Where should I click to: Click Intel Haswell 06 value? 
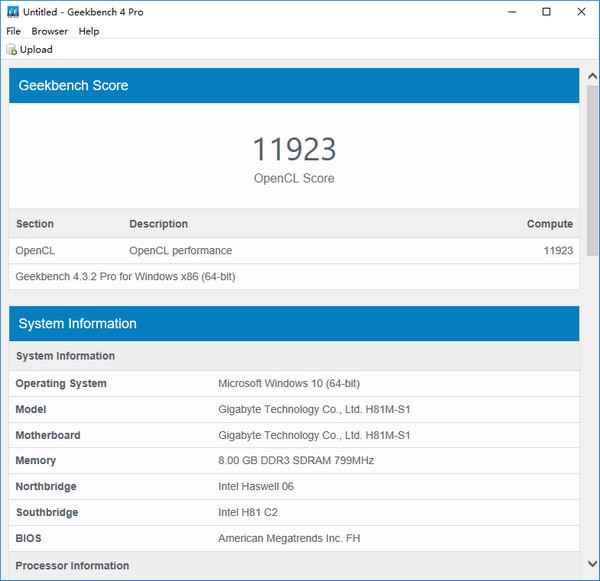click(x=256, y=486)
